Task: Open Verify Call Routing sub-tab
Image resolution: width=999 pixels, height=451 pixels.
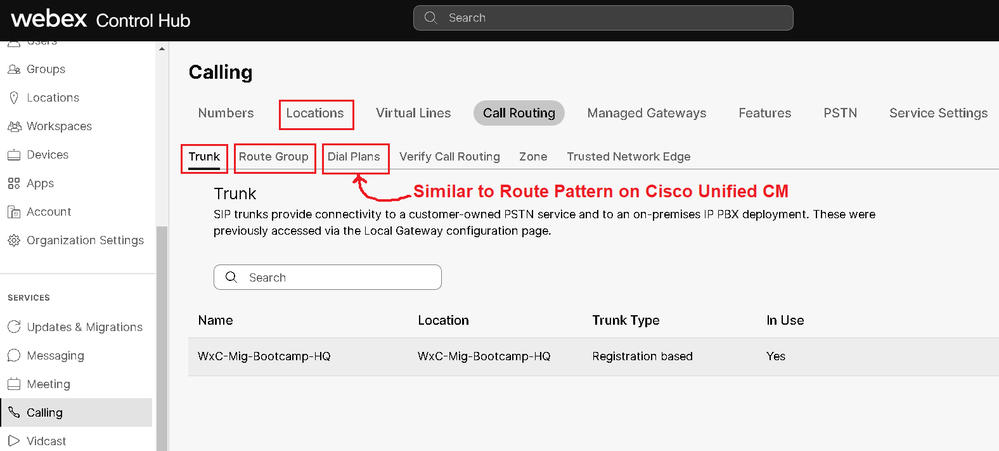Action: click(x=449, y=157)
